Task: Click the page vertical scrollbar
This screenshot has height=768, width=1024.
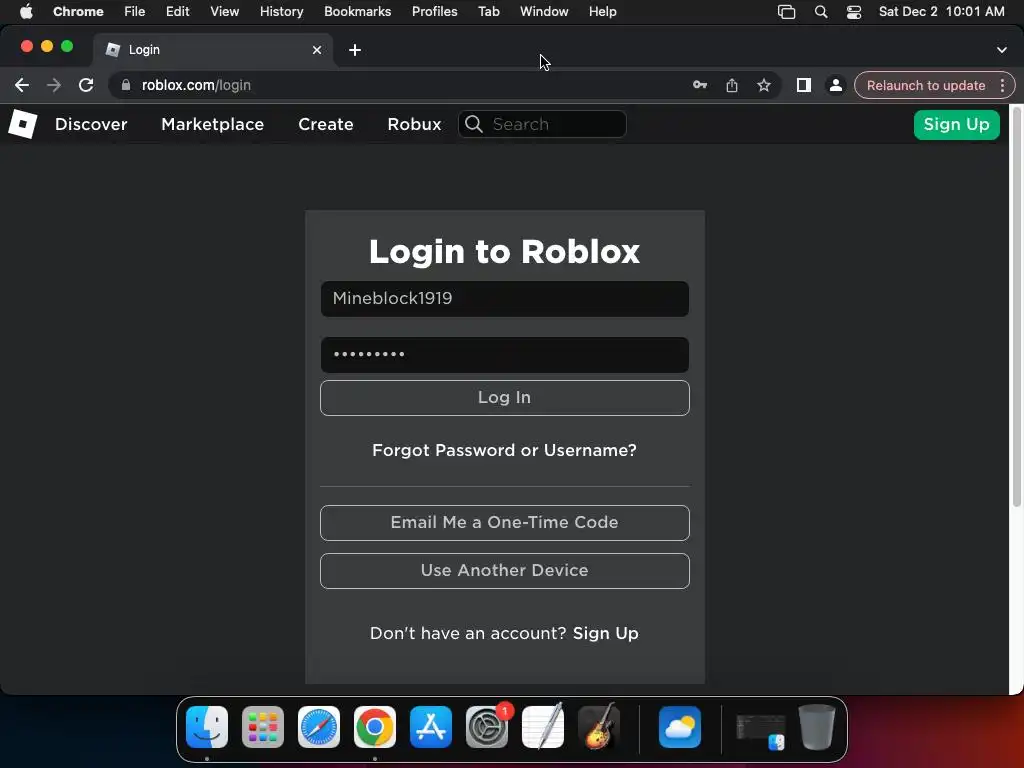Action: click(1016, 307)
